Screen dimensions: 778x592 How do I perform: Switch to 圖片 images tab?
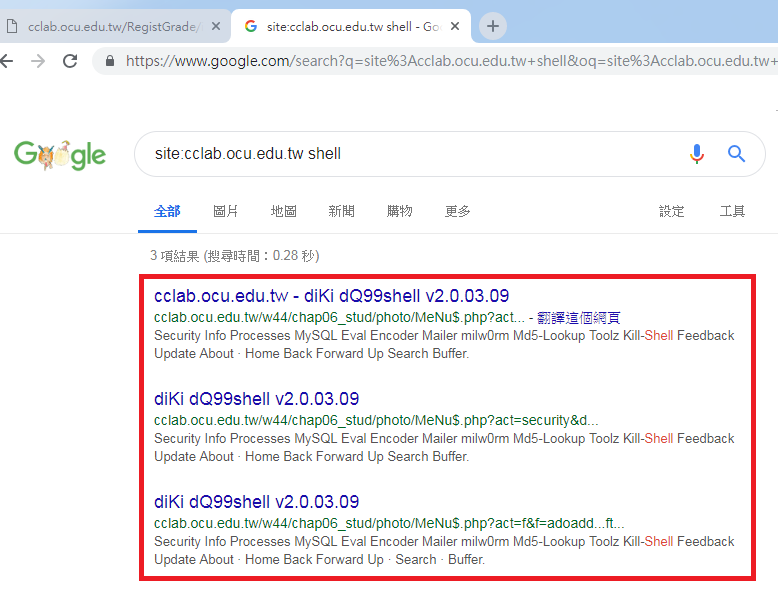(x=225, y=211)
